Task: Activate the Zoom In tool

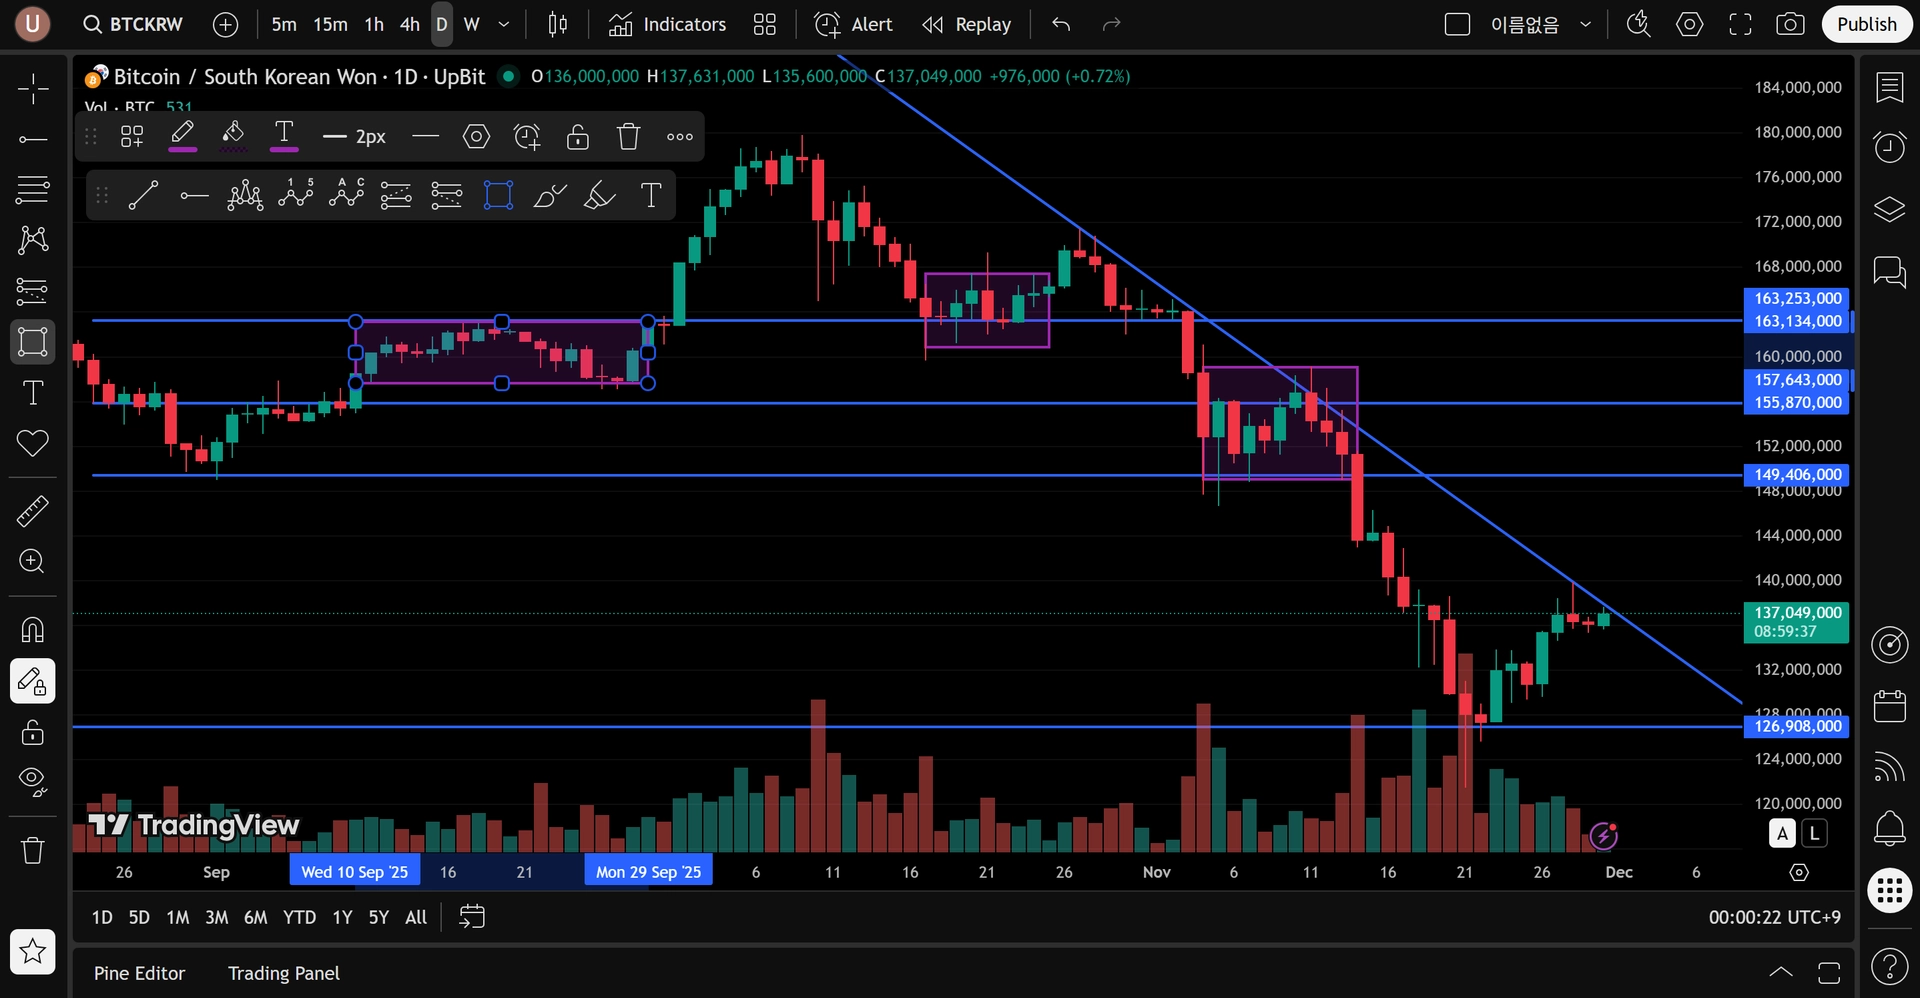Action: point(33,561)
